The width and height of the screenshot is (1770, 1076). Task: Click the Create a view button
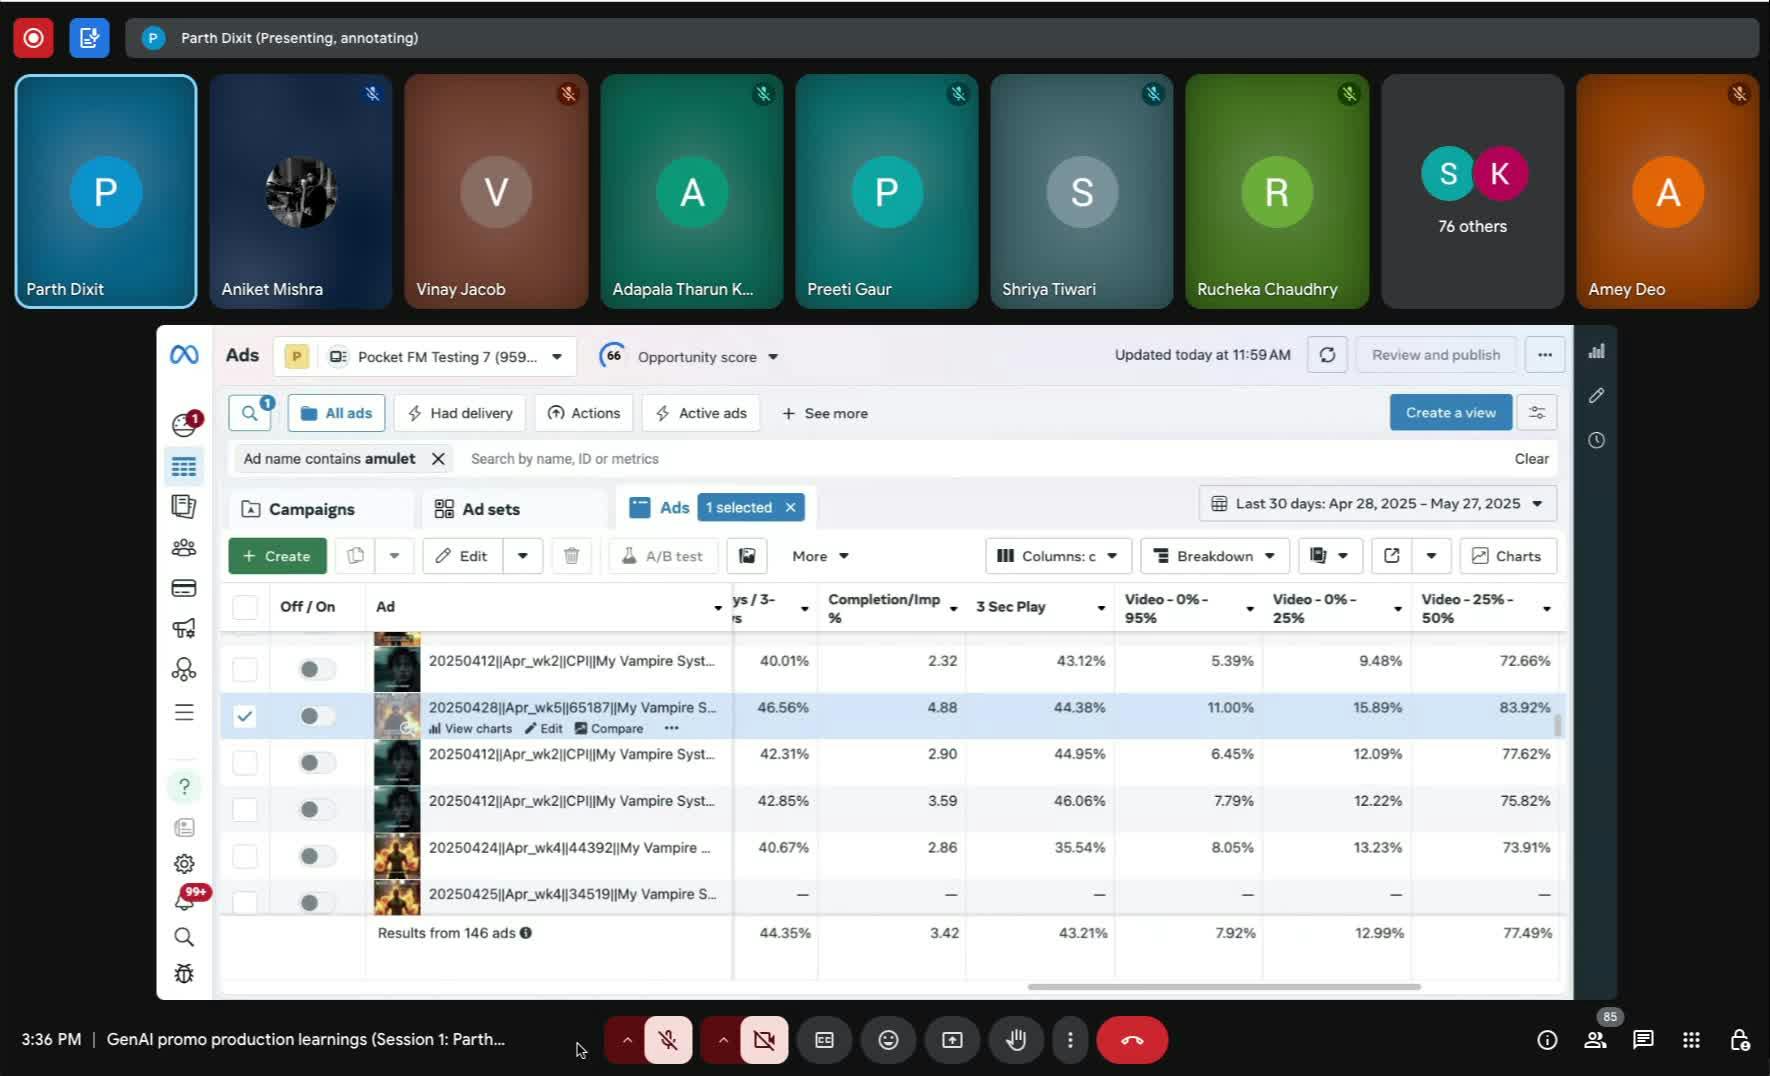(1450, 413)
